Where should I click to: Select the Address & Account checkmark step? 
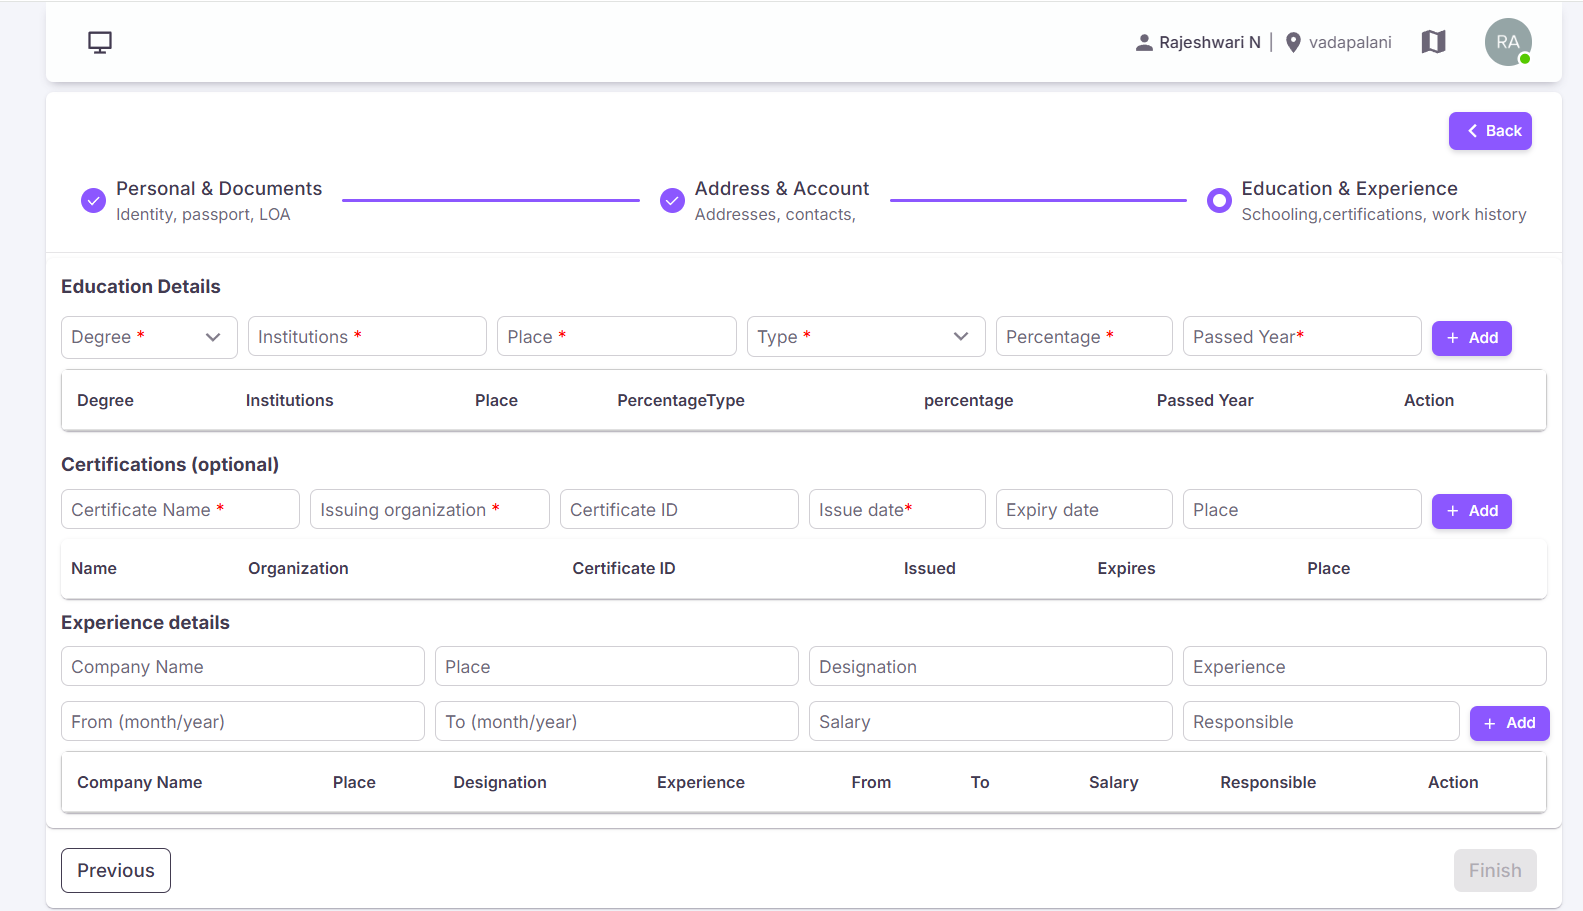pyautogui.click(x=672, y=200)
